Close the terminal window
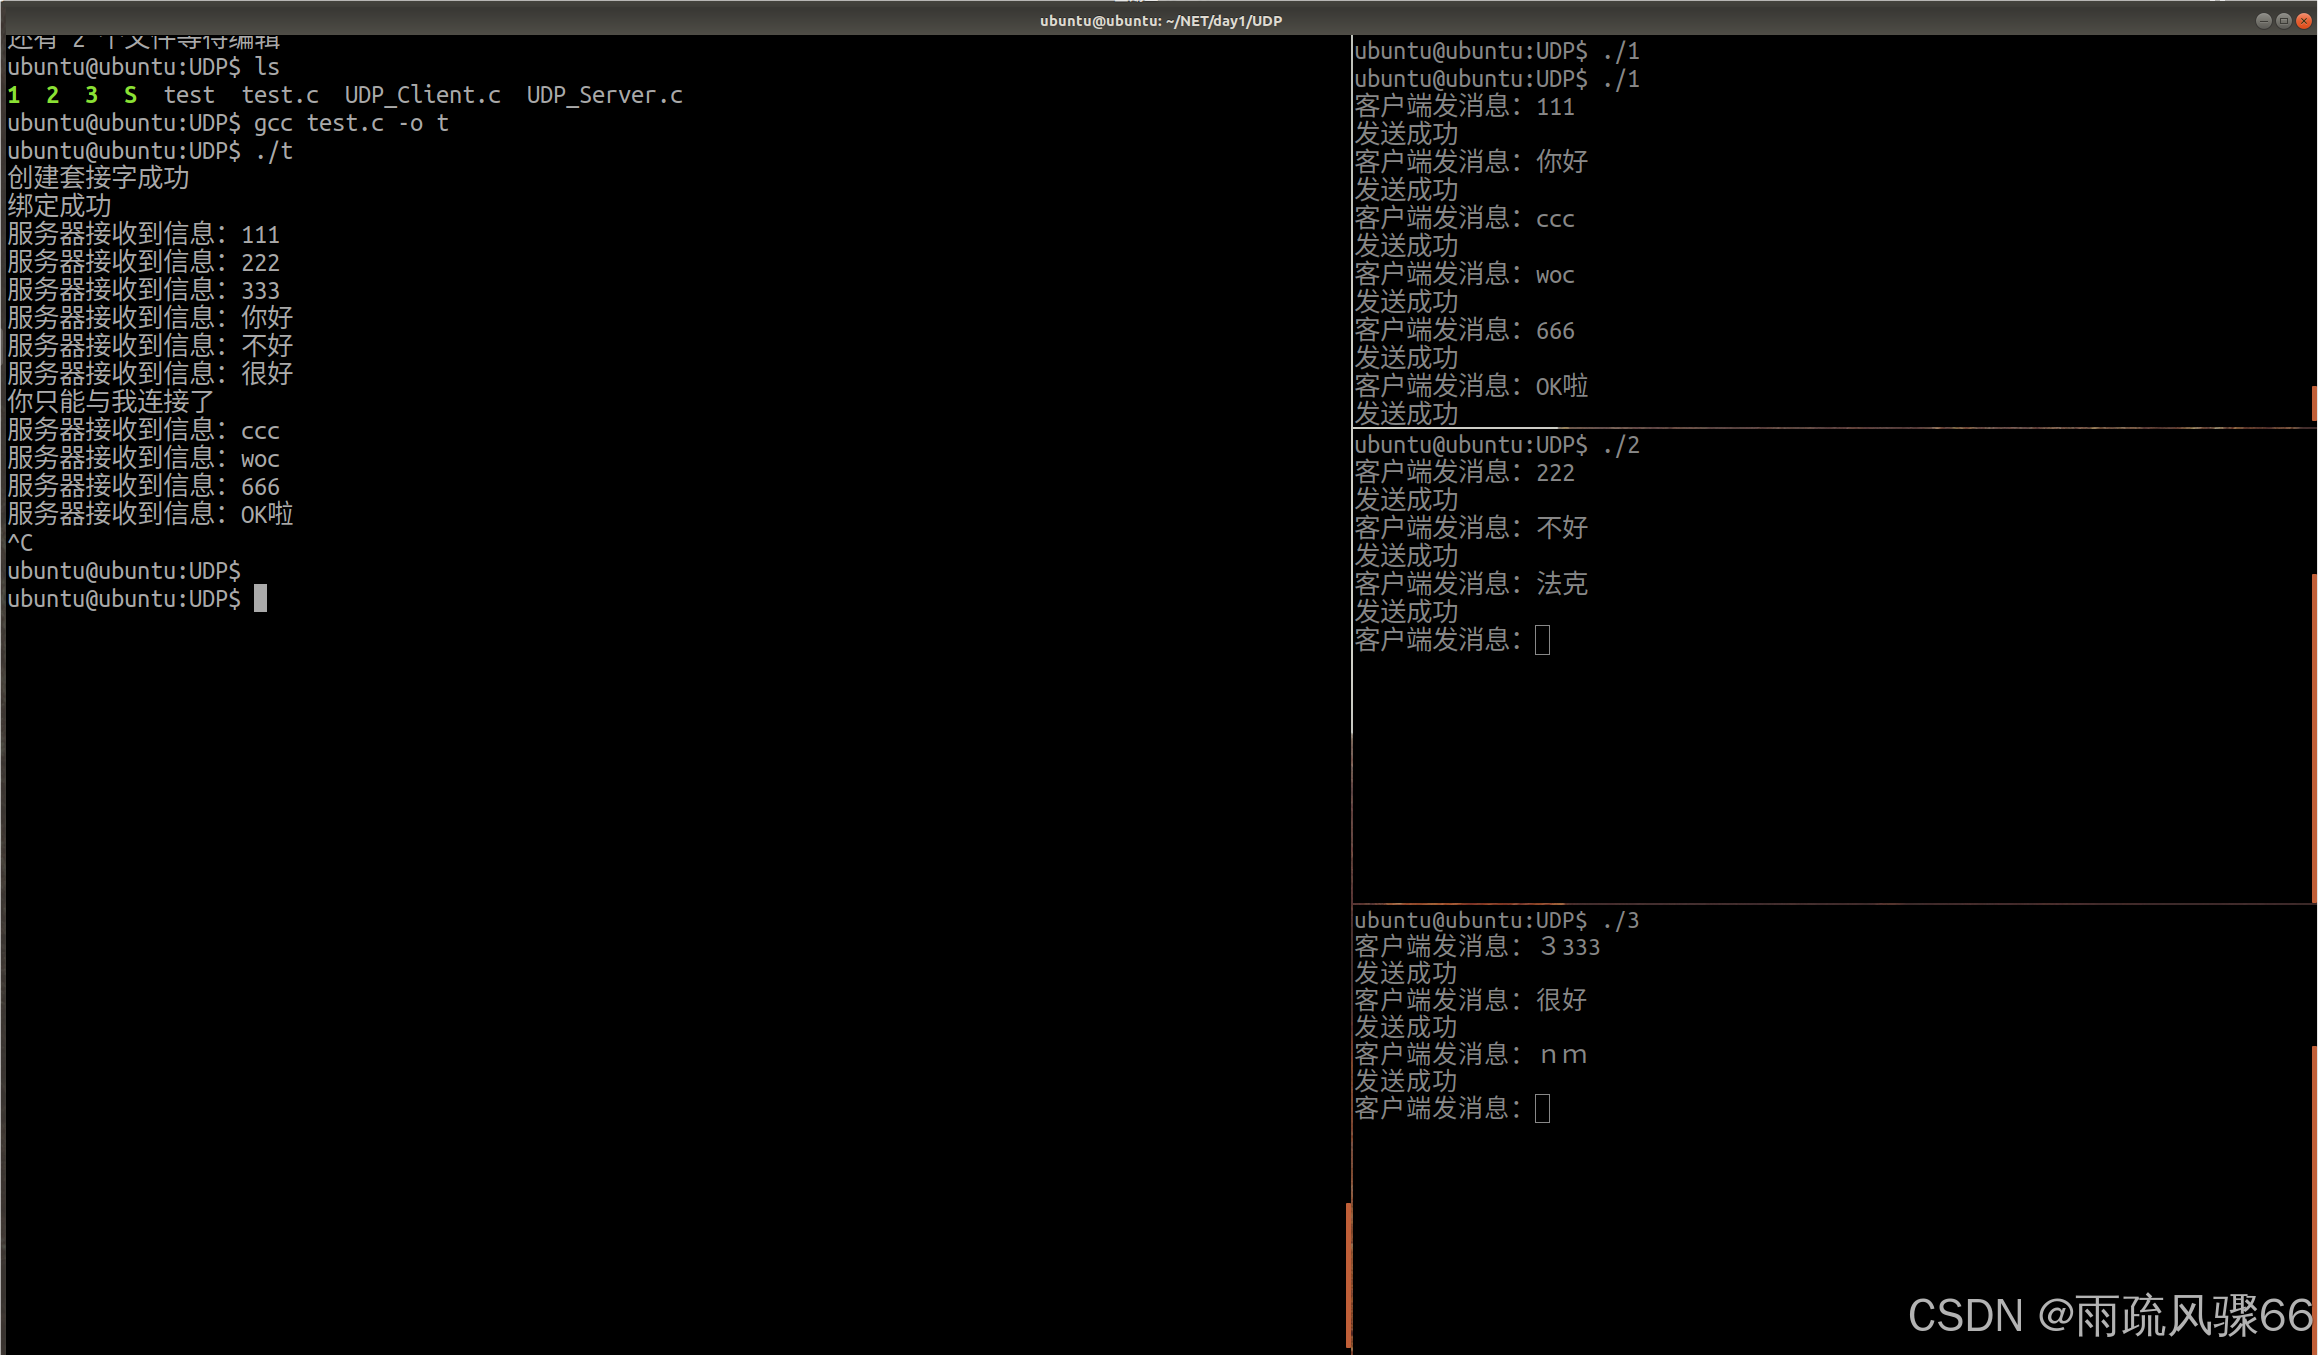The height and width of the screenshot is (1355, 2319). (2304, 20)
